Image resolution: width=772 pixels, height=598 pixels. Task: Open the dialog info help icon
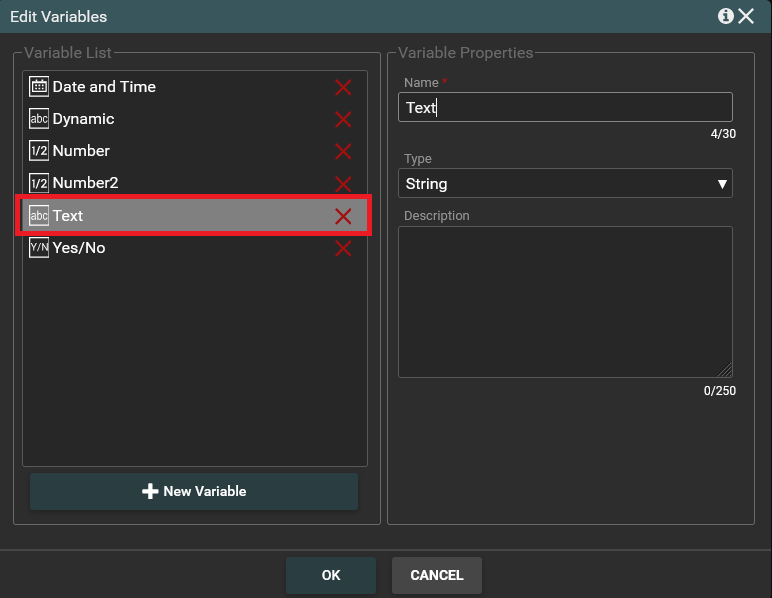click(725, 16)
